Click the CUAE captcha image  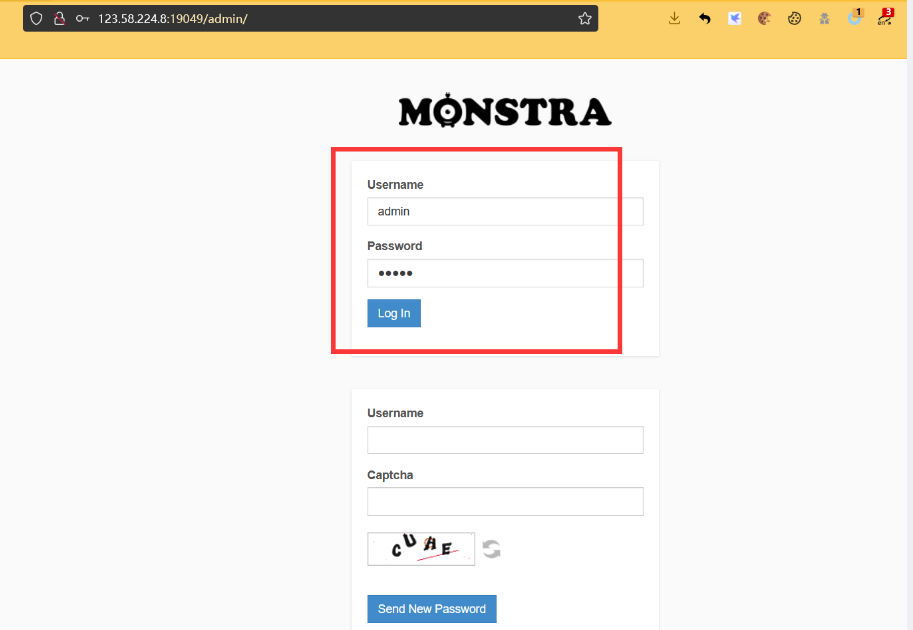(421, 548)
